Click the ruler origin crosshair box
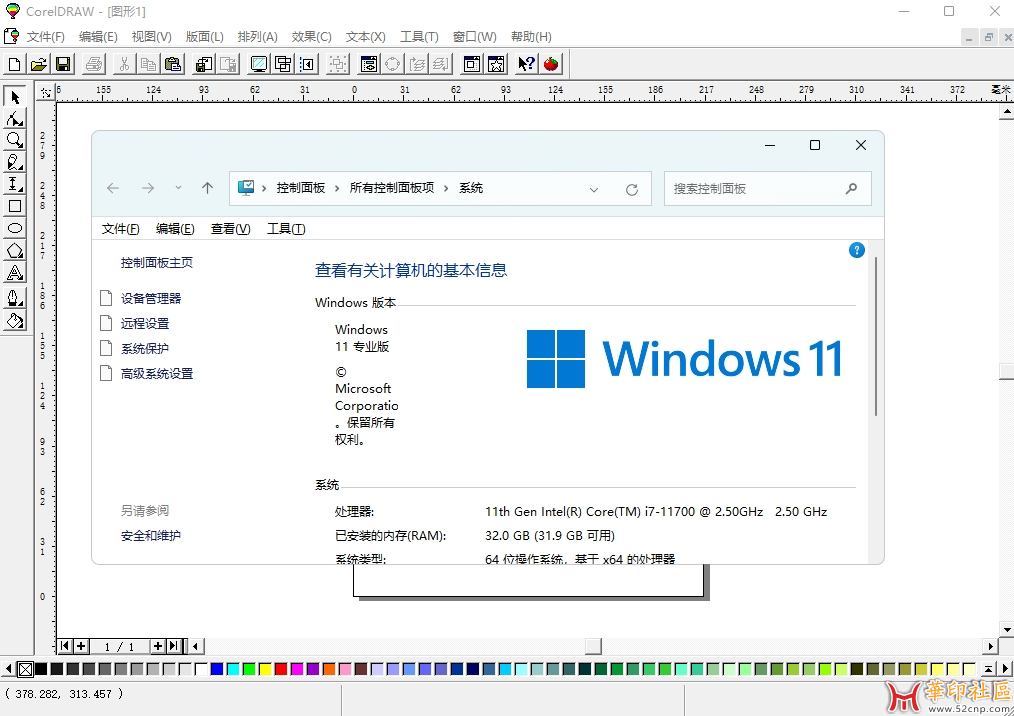Screen dimensions: 1014x716 coord(46,93)
